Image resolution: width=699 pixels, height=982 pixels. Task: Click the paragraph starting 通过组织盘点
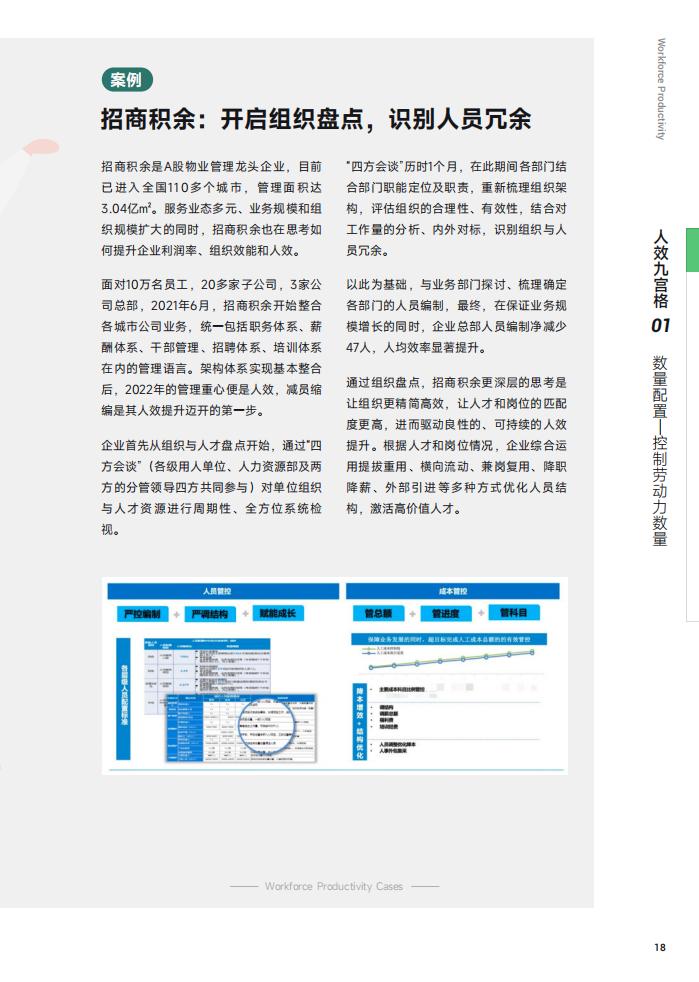tap(457, 445)
